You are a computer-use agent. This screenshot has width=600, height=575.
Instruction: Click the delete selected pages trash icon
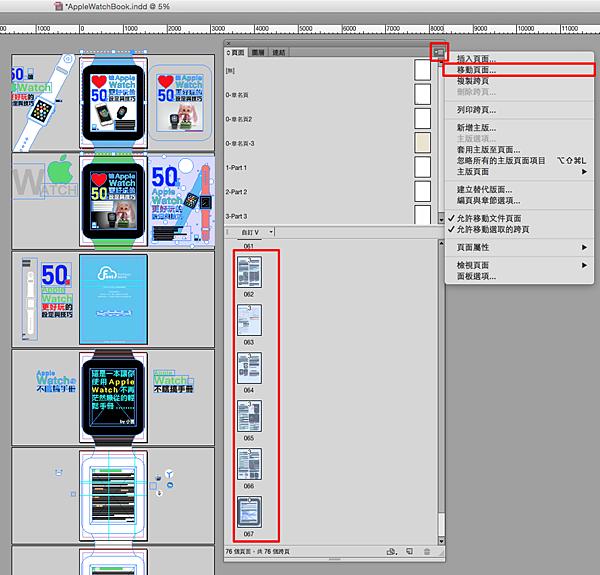click(427, 551)
